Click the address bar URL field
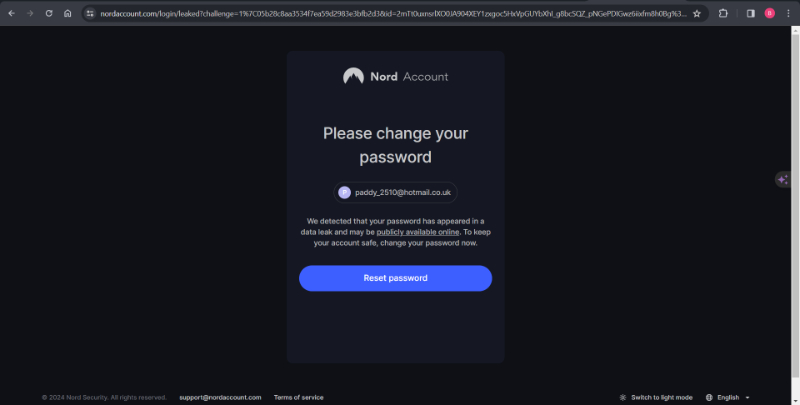The height and width of the screenshot is (405, 800). (x=393, y=13)
